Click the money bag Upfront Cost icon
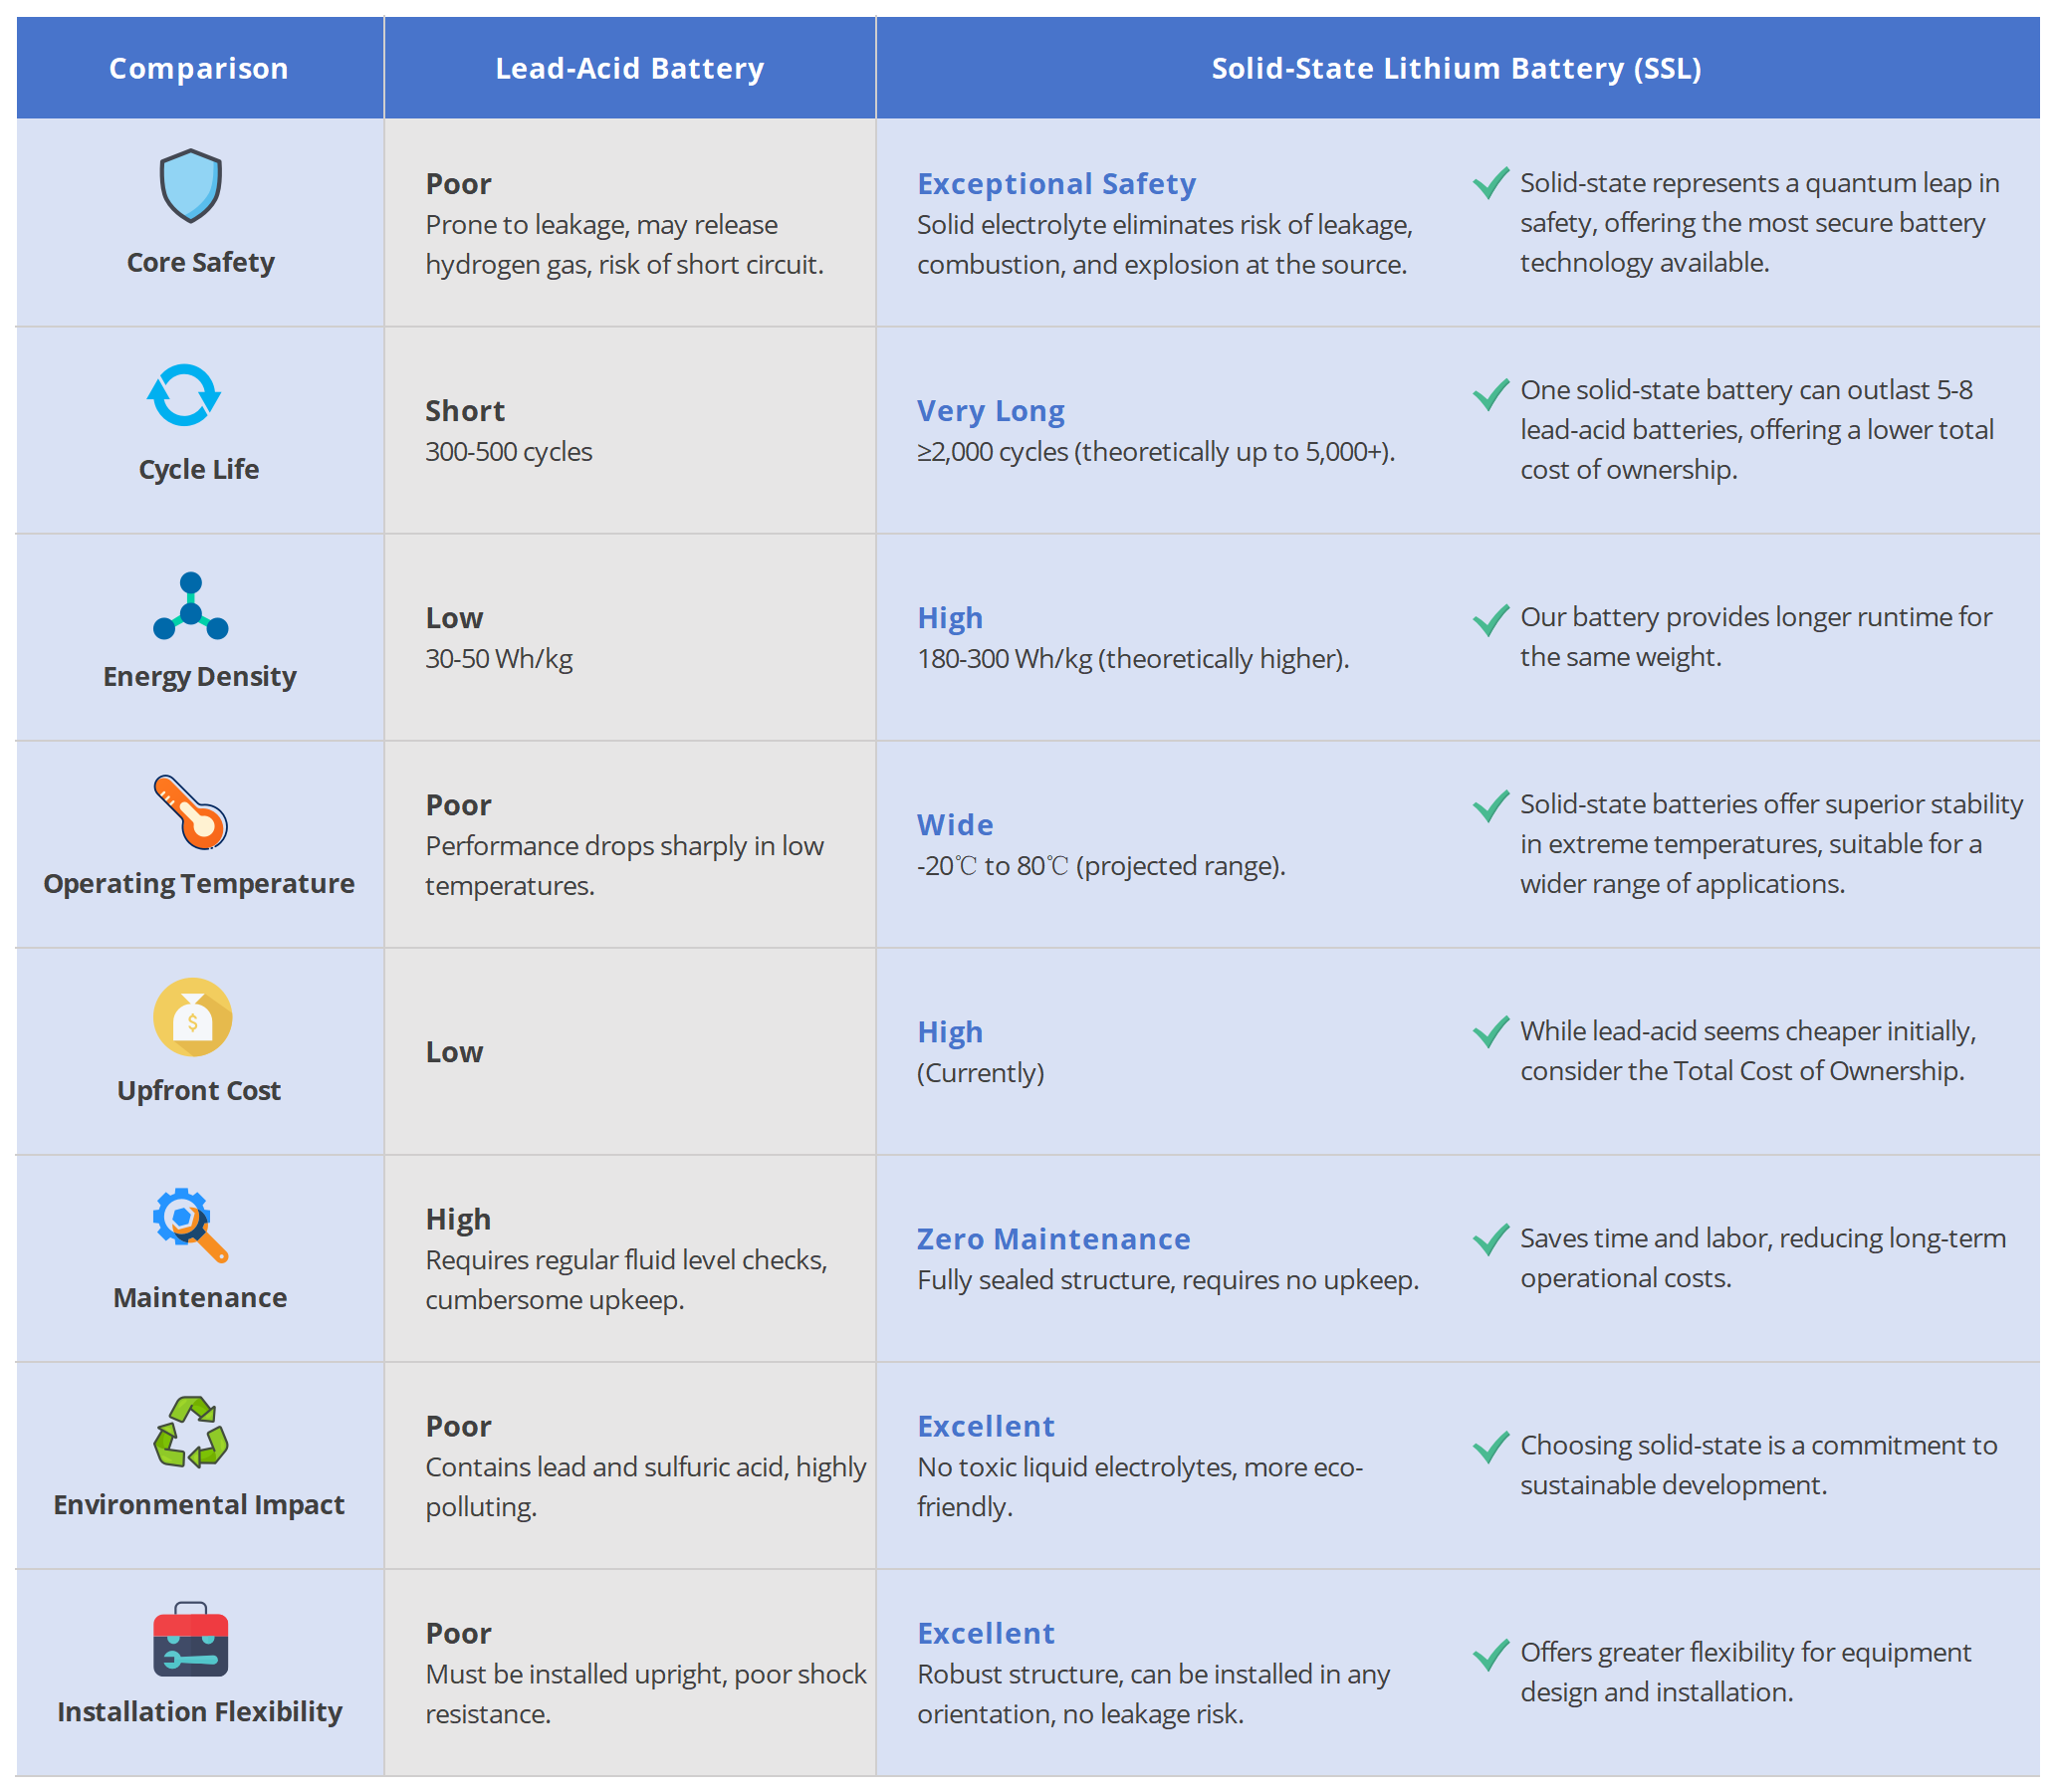This screenshot has width=2055, height=1792. coord(192,1017)
